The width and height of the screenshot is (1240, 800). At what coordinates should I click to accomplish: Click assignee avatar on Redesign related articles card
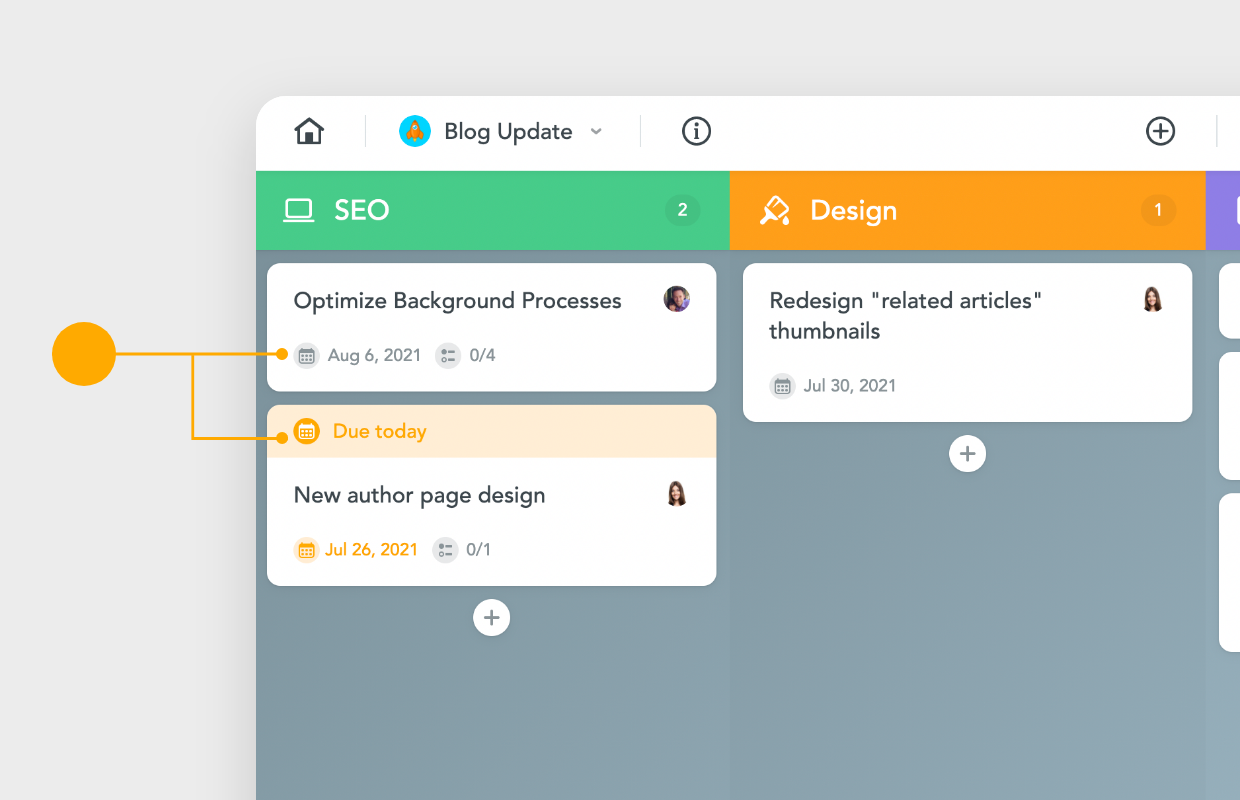tap(1153, 299)
